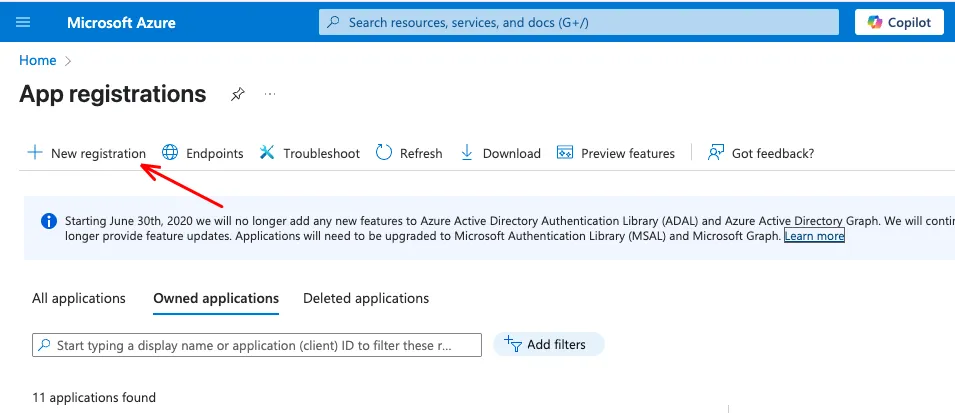Switch to the All applications tab

point(79,298)
